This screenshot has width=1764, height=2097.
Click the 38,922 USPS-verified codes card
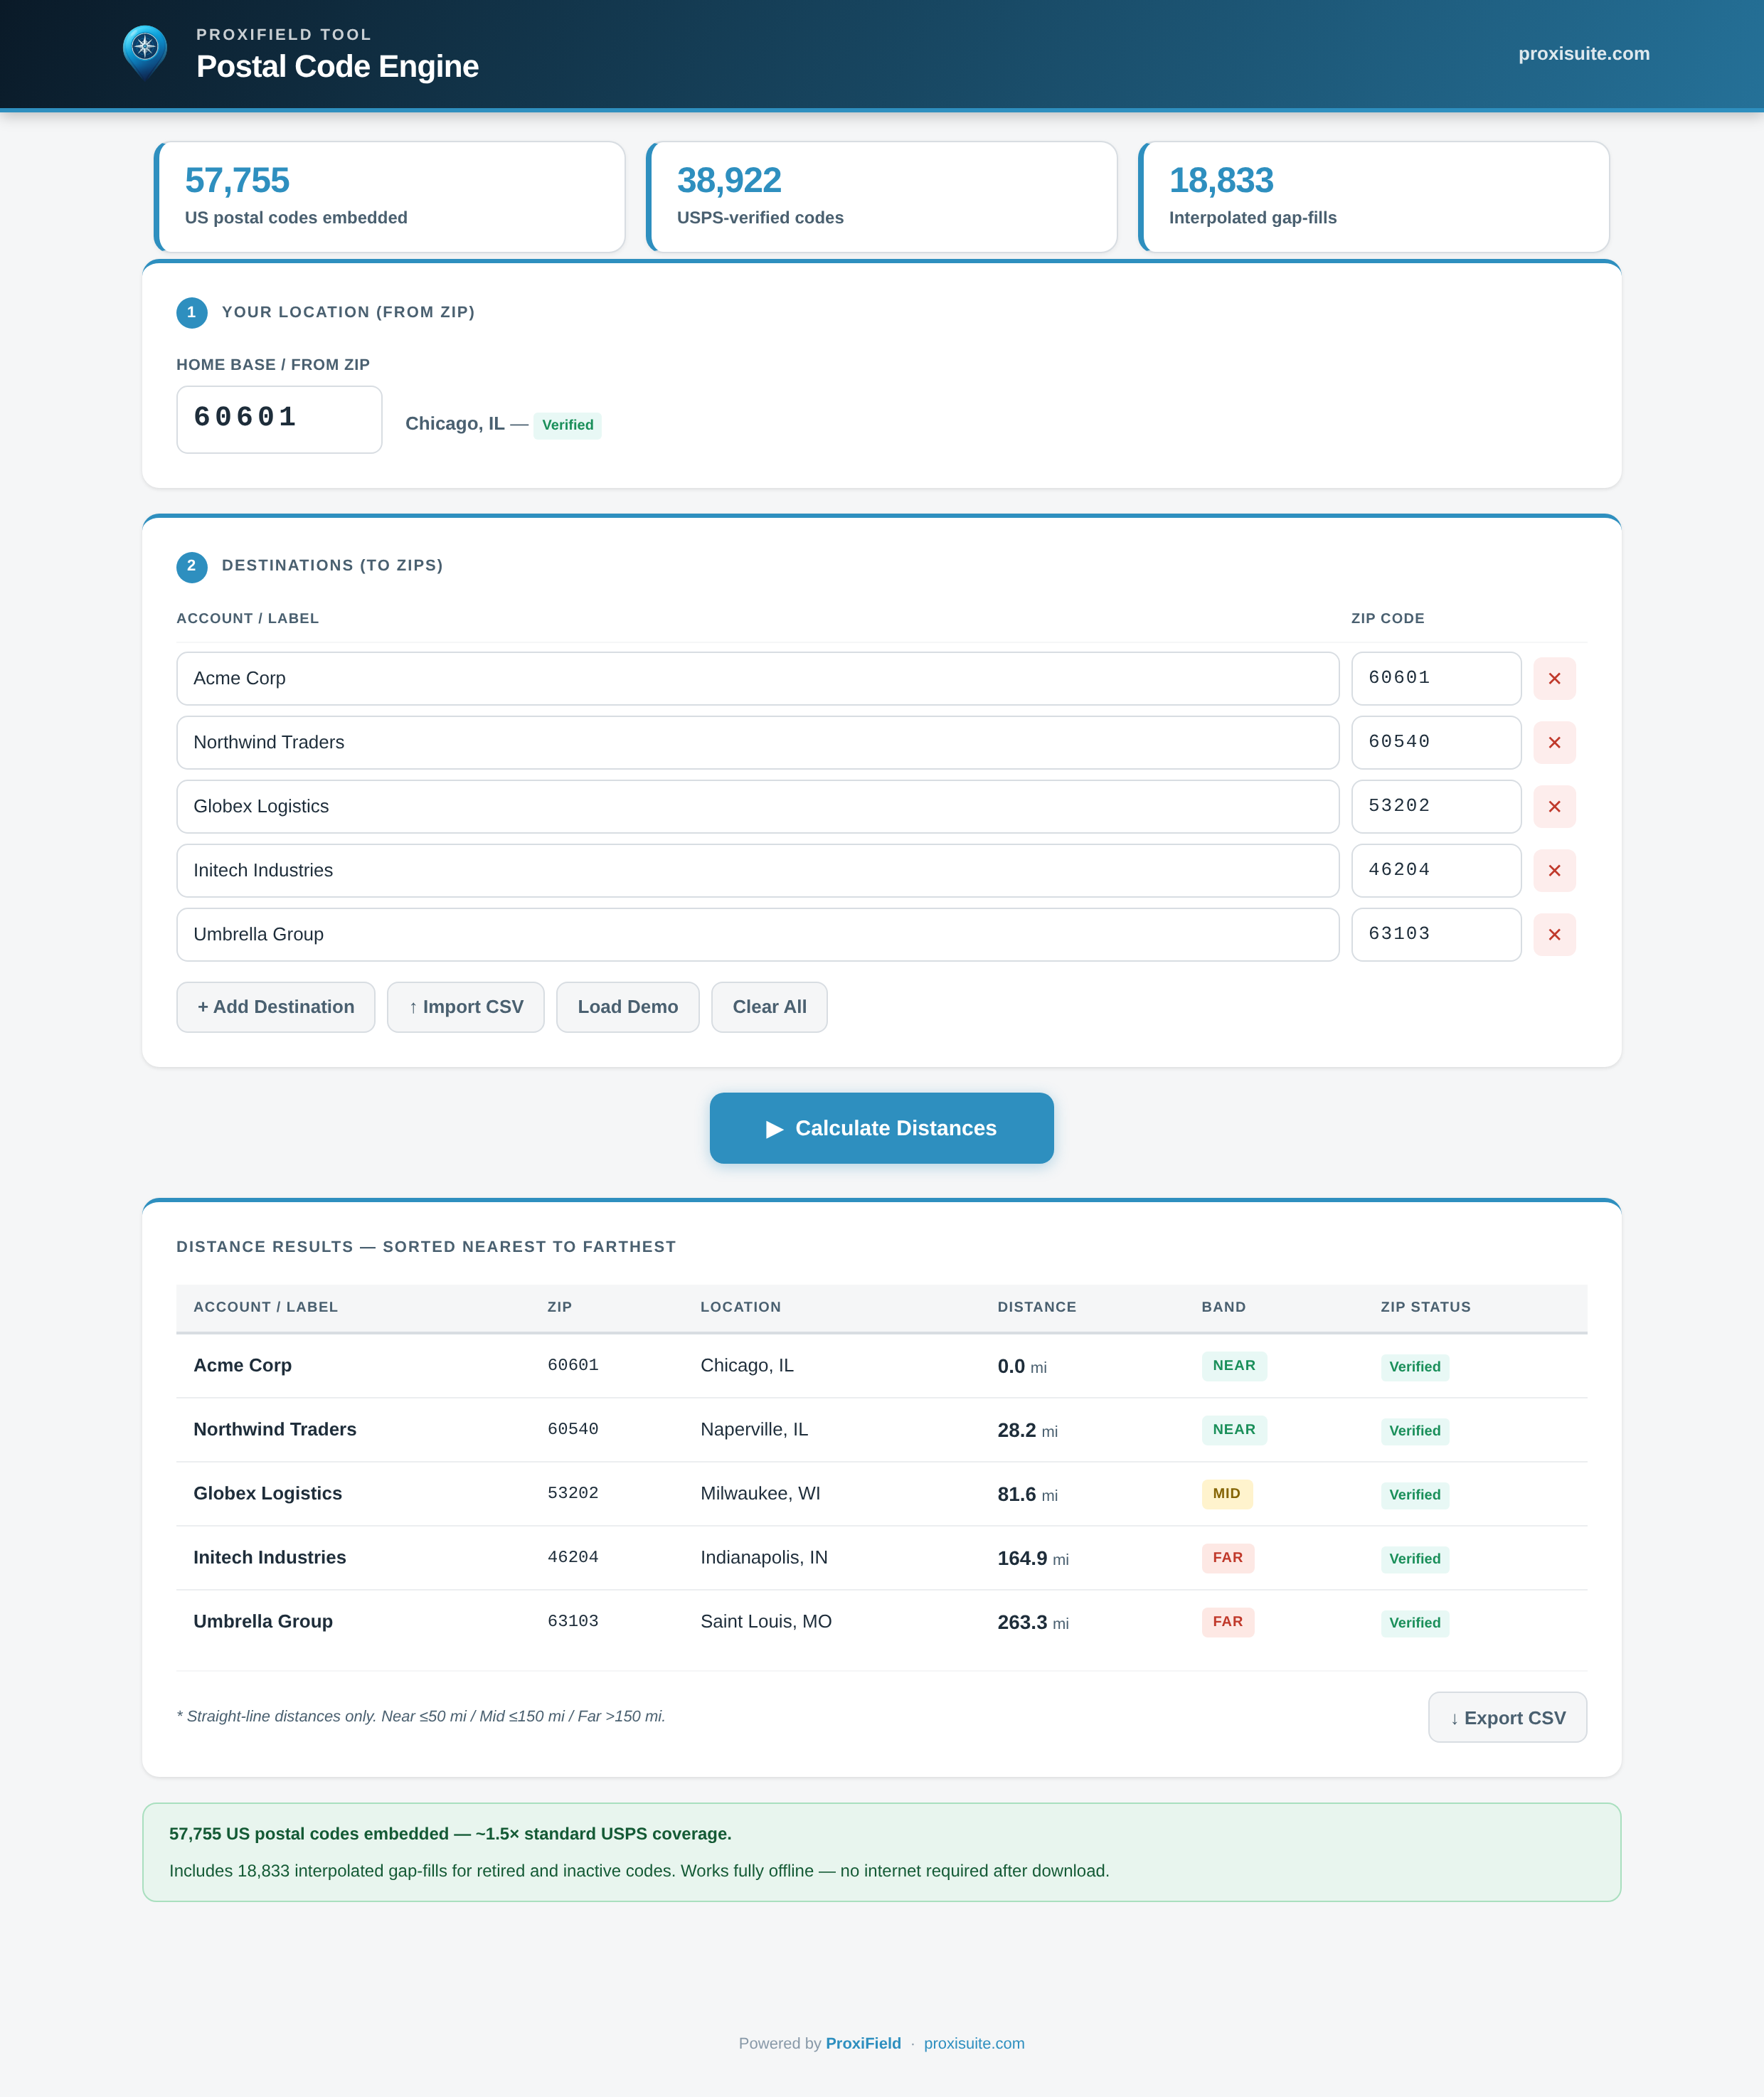tap(882, 197)
